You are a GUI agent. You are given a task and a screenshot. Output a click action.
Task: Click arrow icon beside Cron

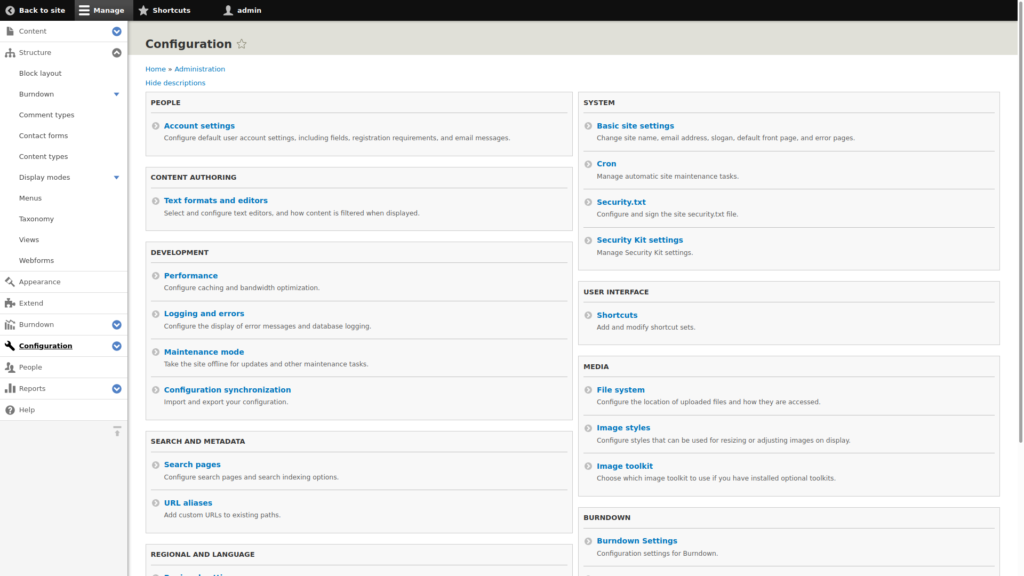coord(588,164)
